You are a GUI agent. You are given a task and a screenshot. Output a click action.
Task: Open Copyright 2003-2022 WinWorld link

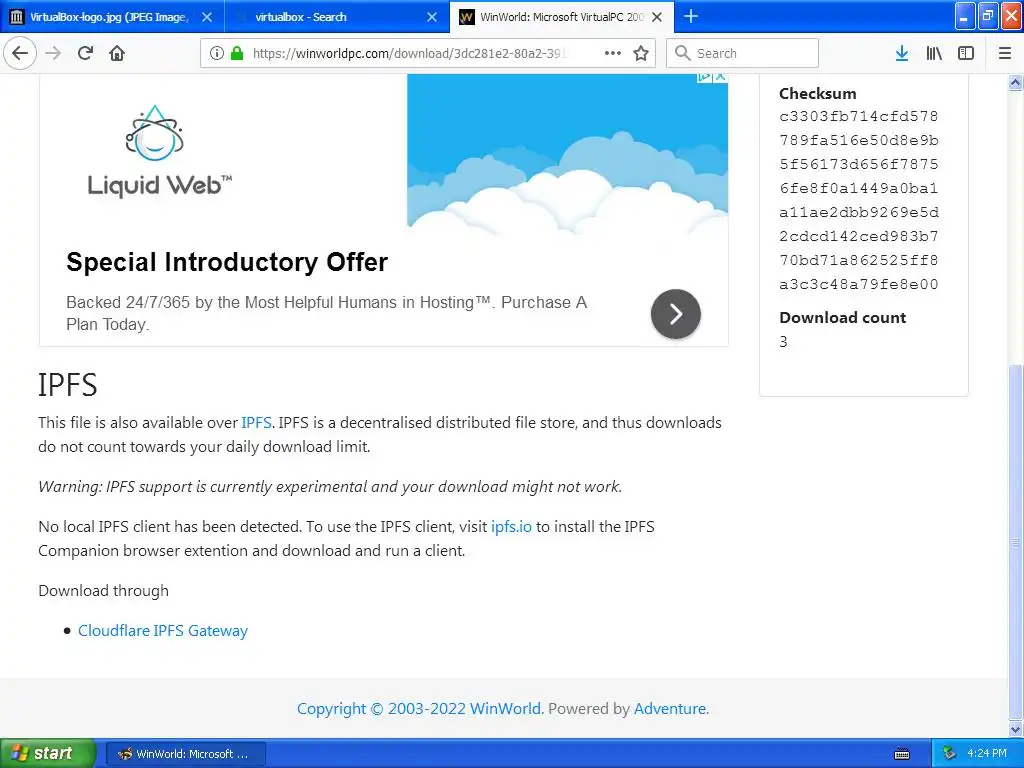tap(419, 709)
